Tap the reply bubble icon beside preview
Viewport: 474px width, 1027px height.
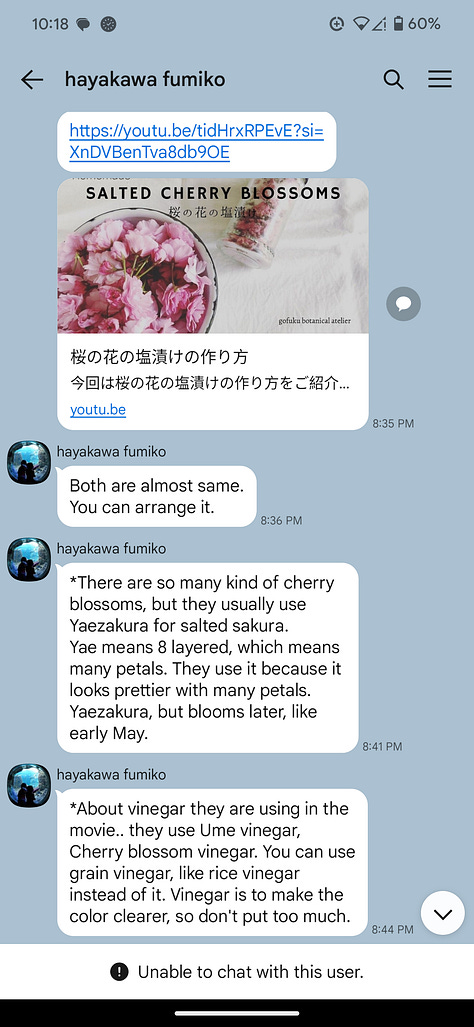403,304
